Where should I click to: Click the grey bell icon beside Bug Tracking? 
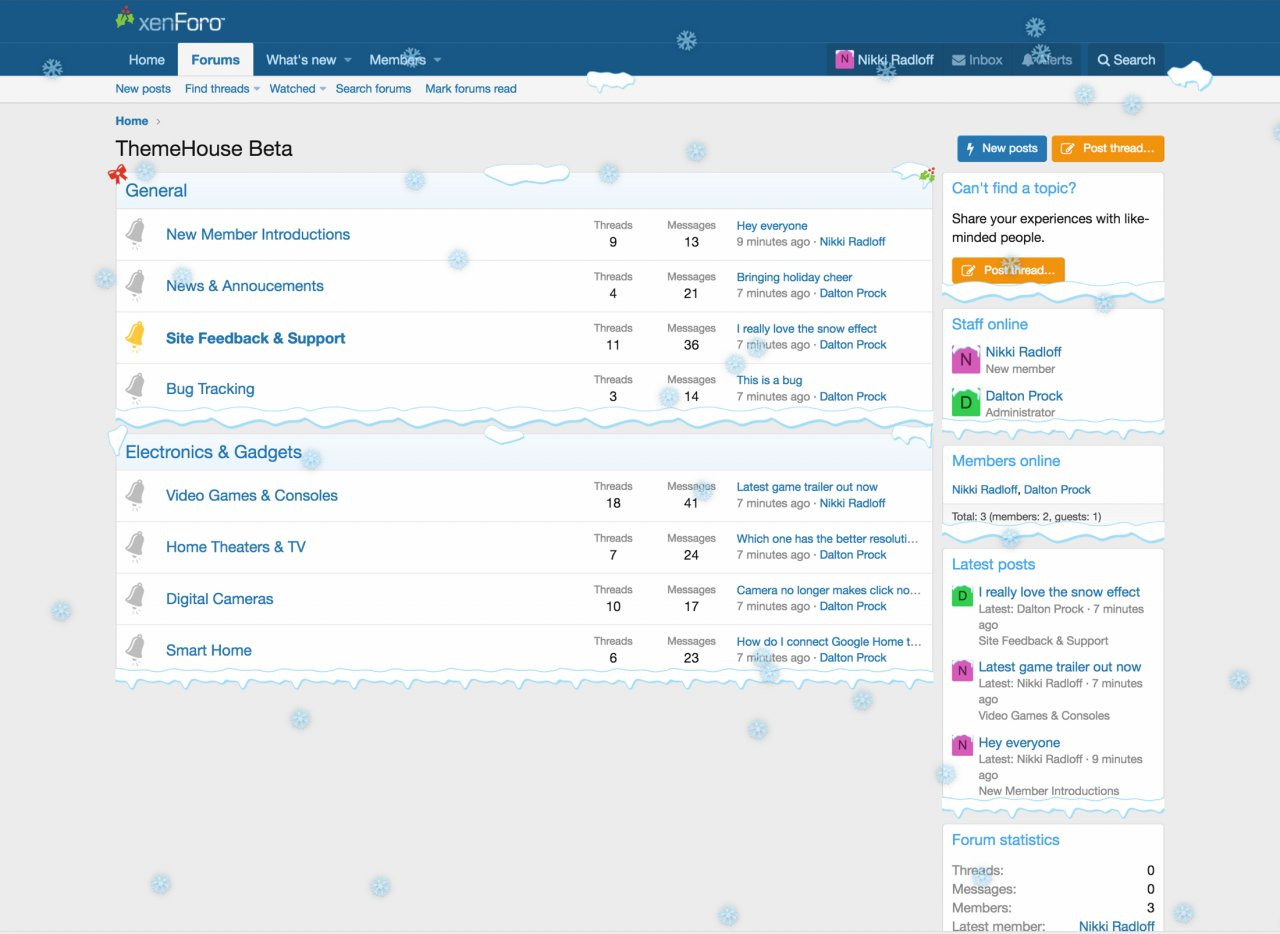(135, 389)
